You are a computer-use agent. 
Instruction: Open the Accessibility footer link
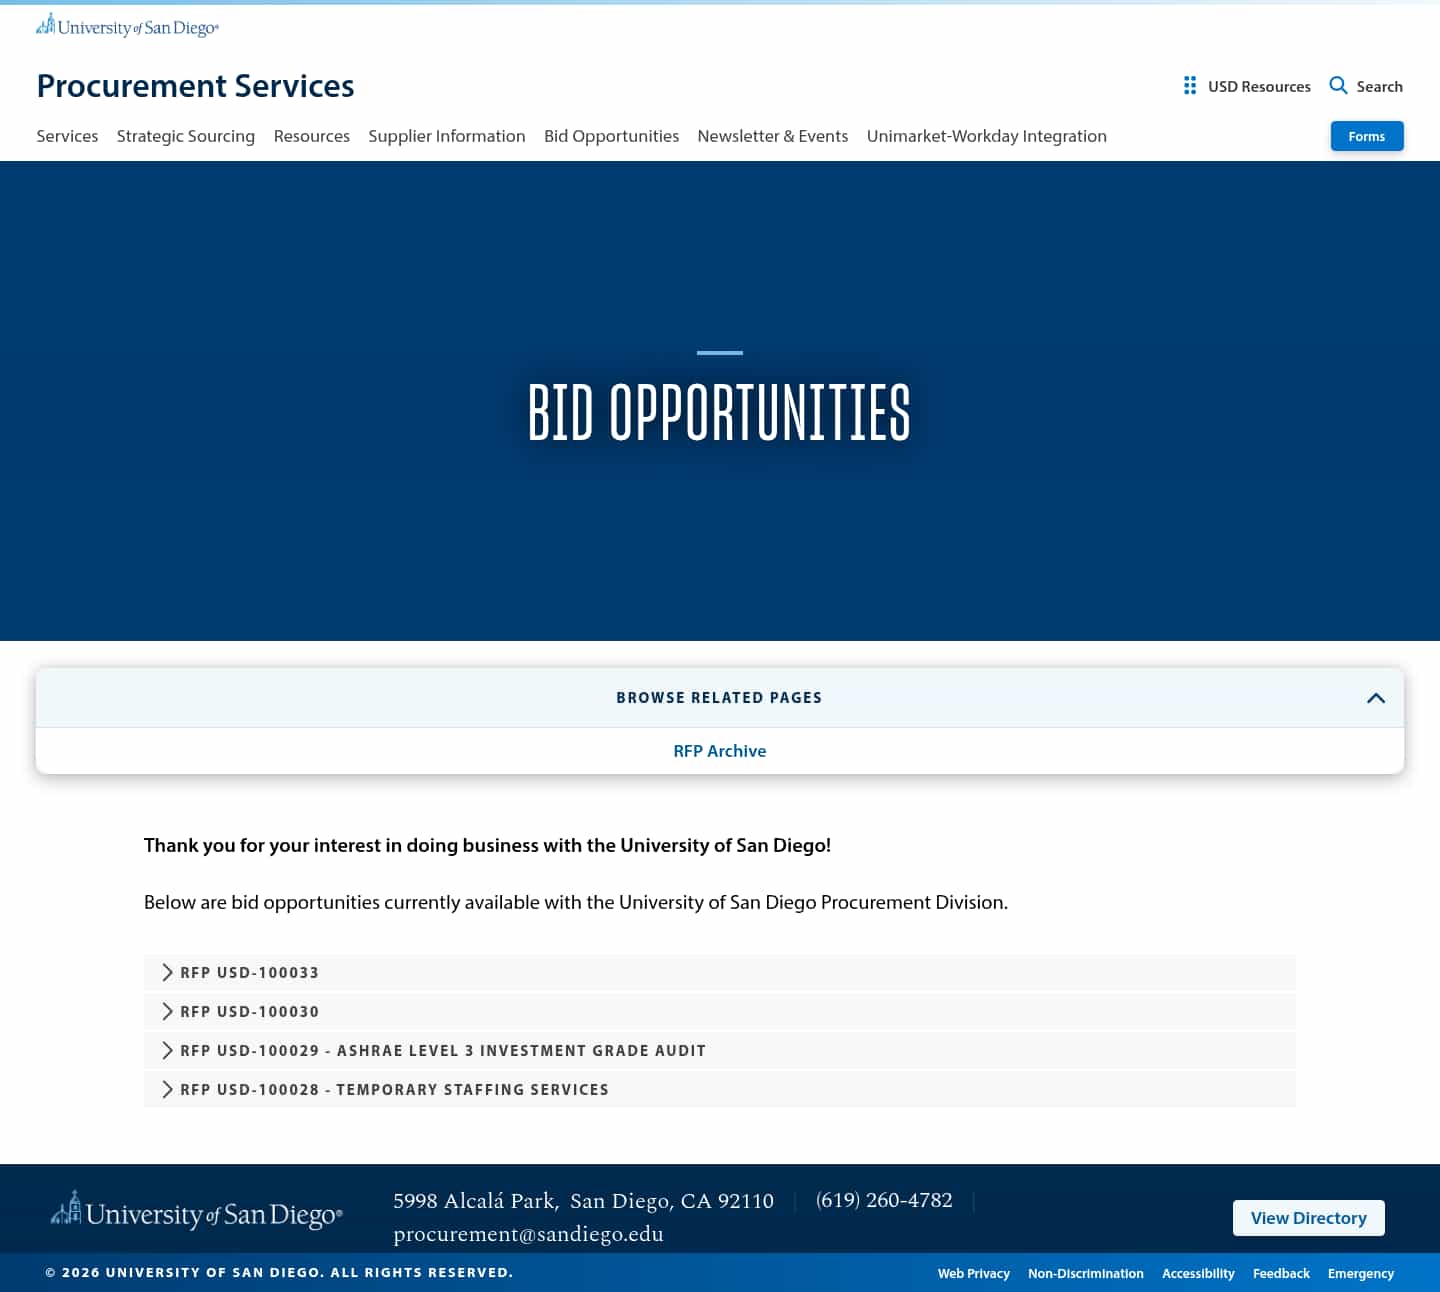pyautogui.click(x=1198, y=1273)
